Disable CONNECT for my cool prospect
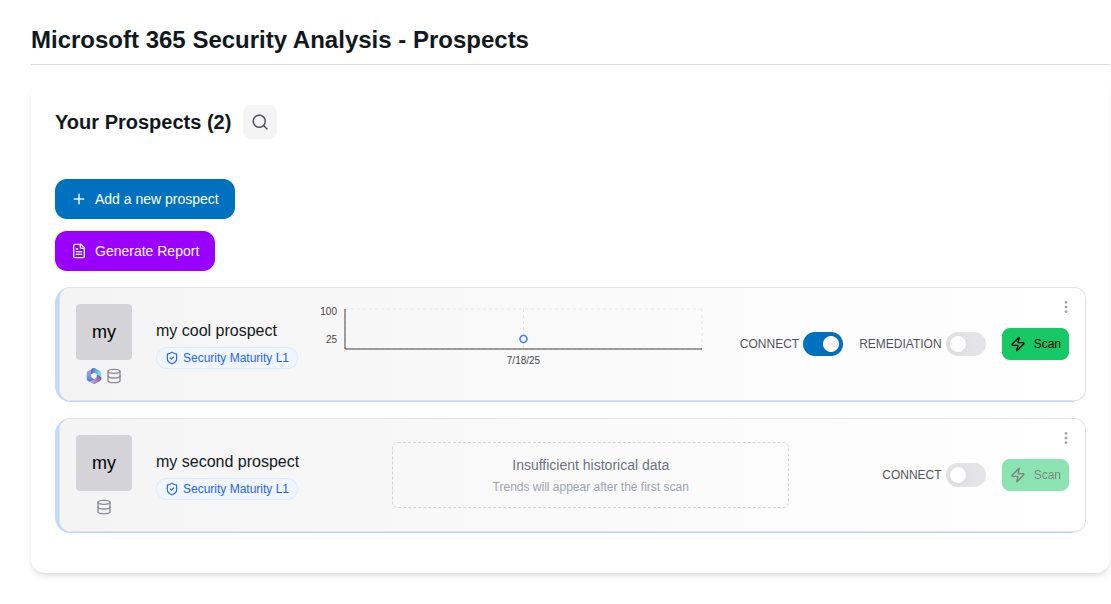1111x604 pixels. [x=823, y=343]
